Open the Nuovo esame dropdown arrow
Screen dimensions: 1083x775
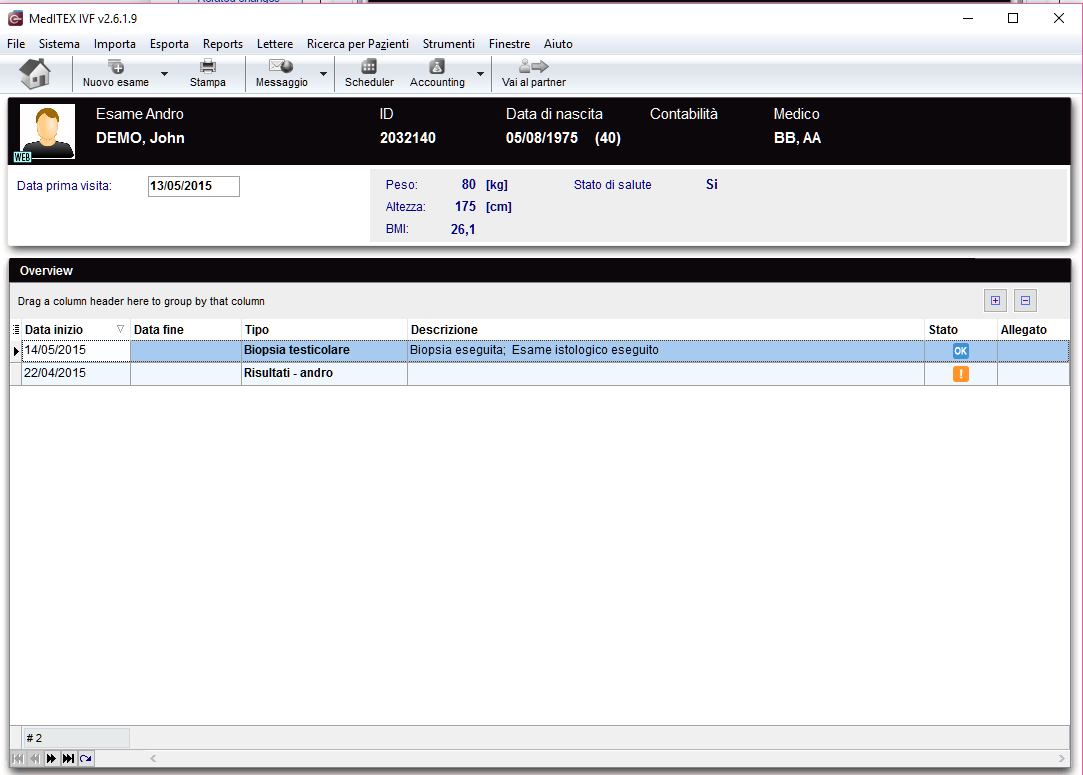(164, 74)
